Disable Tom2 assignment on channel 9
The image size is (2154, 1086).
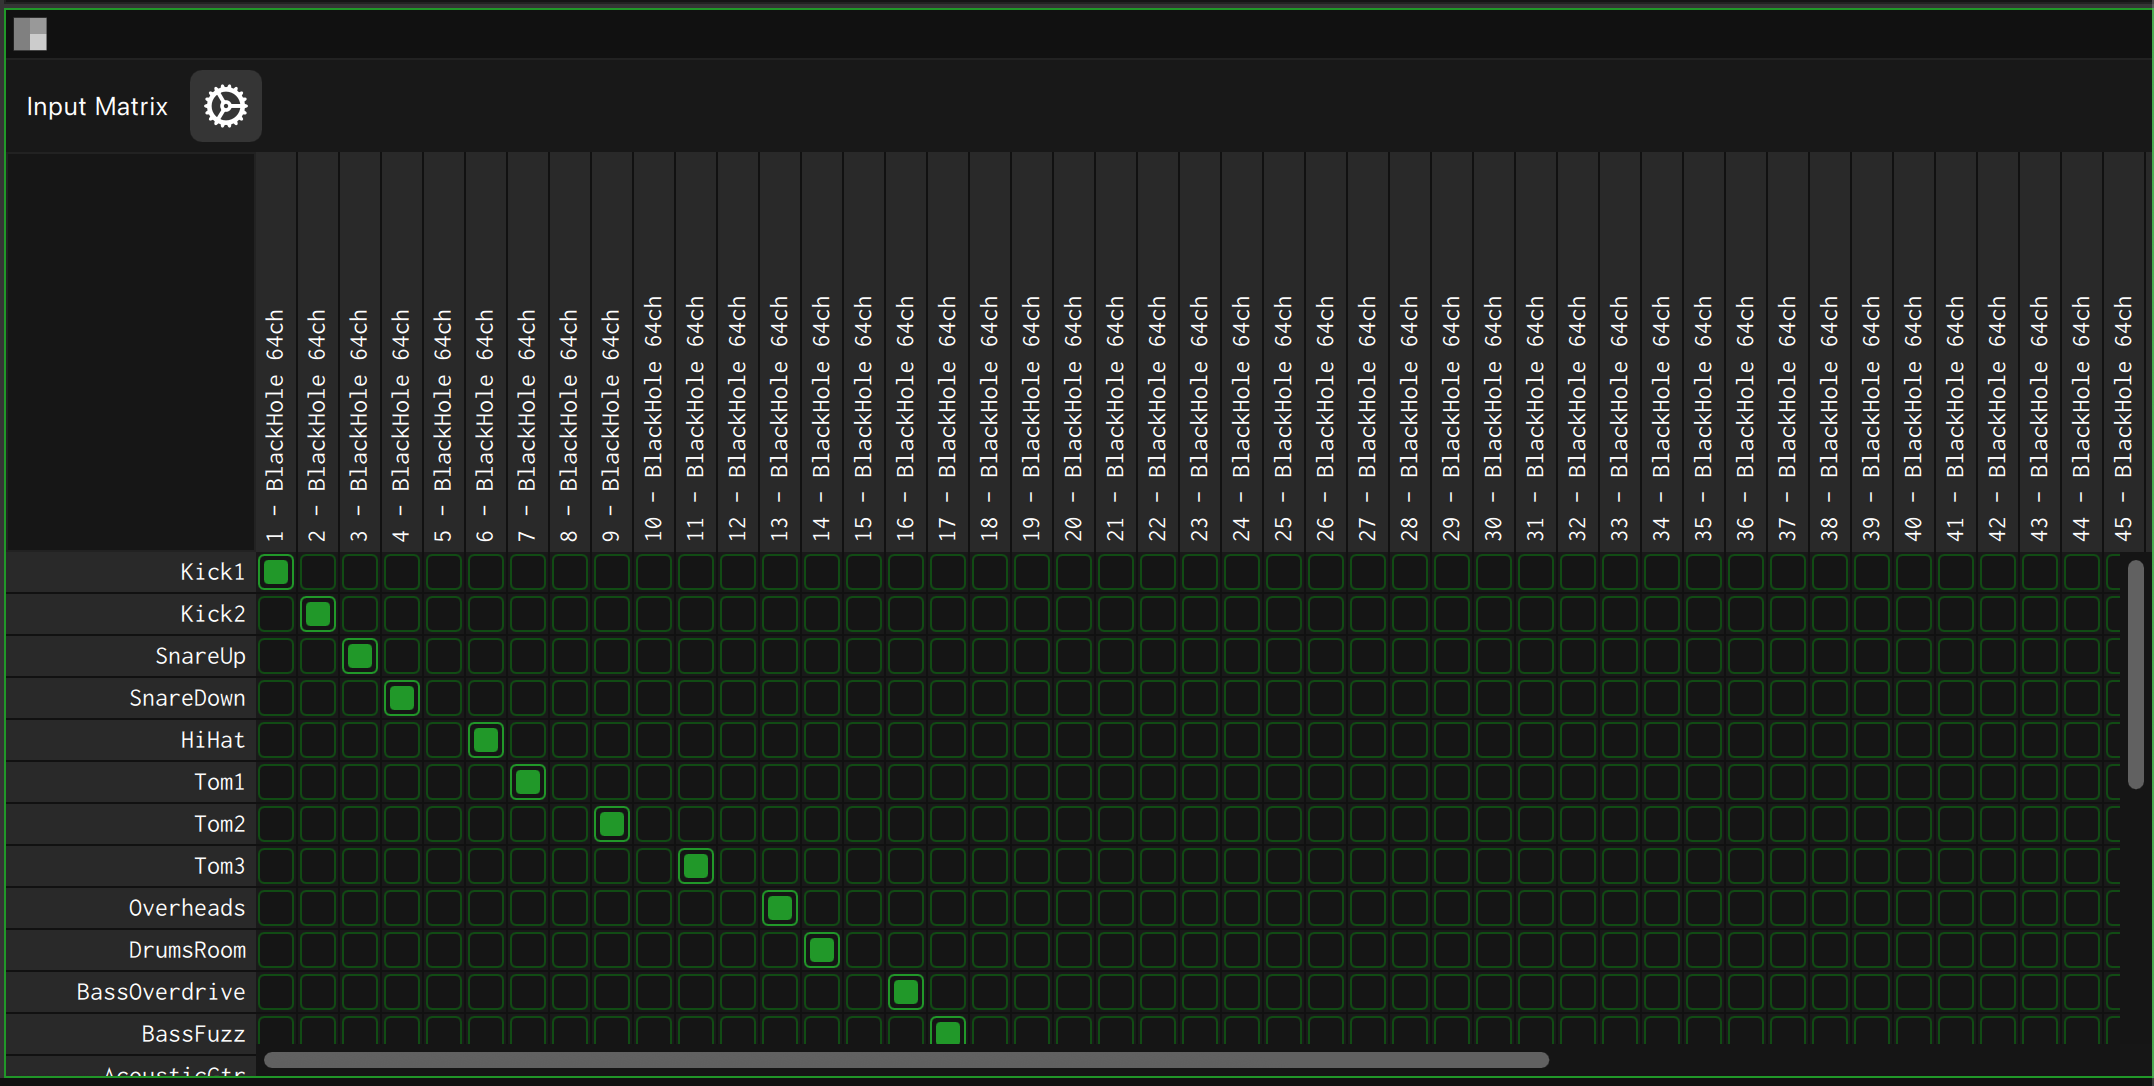(x=612, y=824)
